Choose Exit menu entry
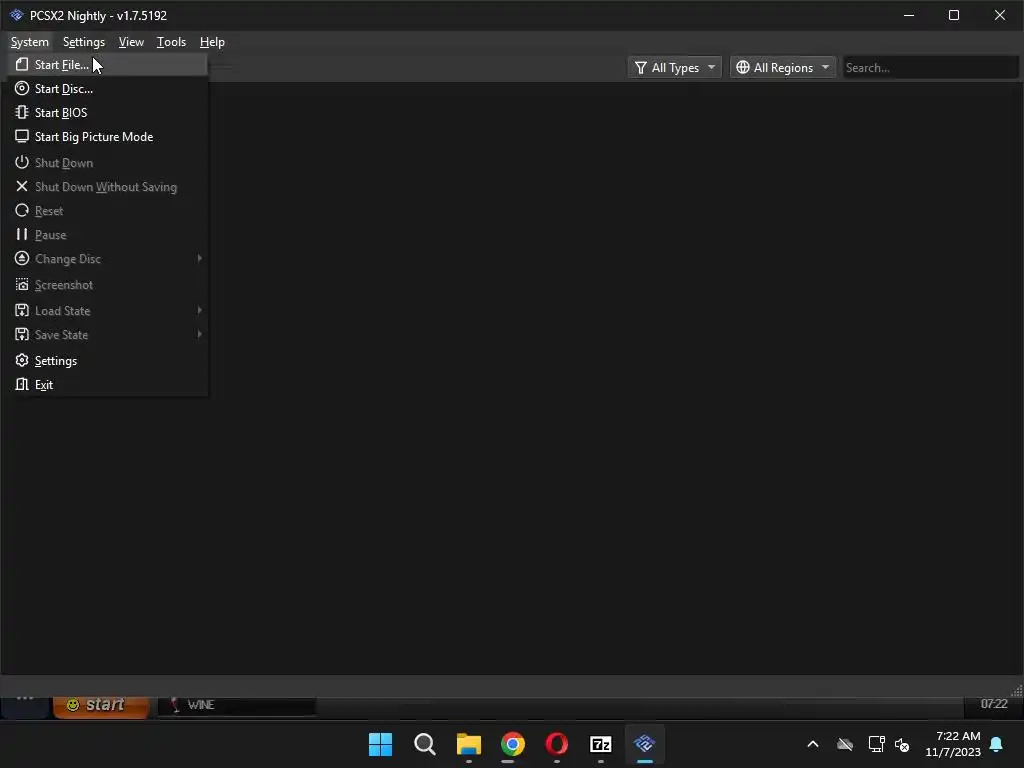 (x=108, y=385)
